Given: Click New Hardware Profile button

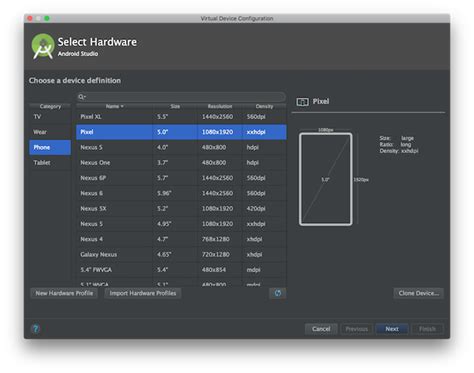Looking at the screenshot, I should (x=64, y=293).
